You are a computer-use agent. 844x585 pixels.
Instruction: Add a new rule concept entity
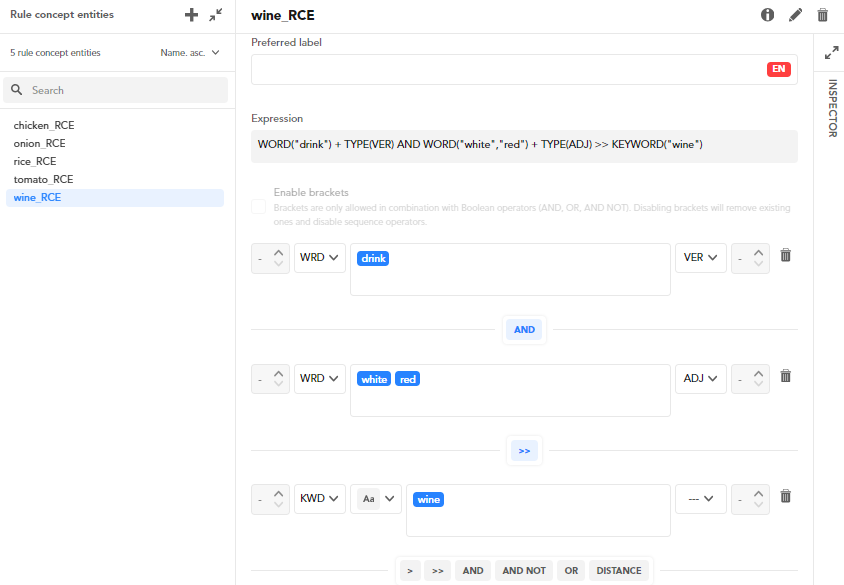coord(192,15)
